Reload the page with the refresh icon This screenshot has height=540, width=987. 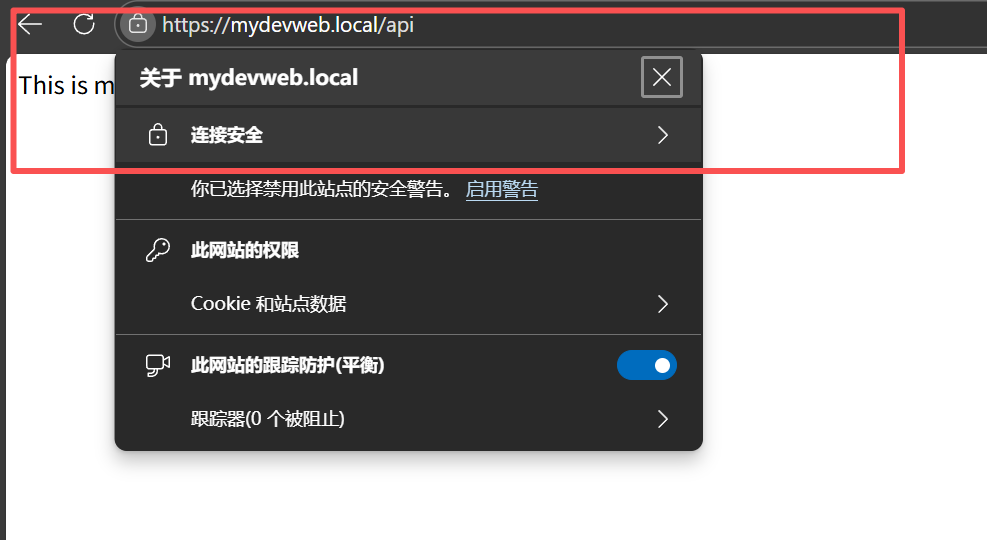click(x=84, y=25)
